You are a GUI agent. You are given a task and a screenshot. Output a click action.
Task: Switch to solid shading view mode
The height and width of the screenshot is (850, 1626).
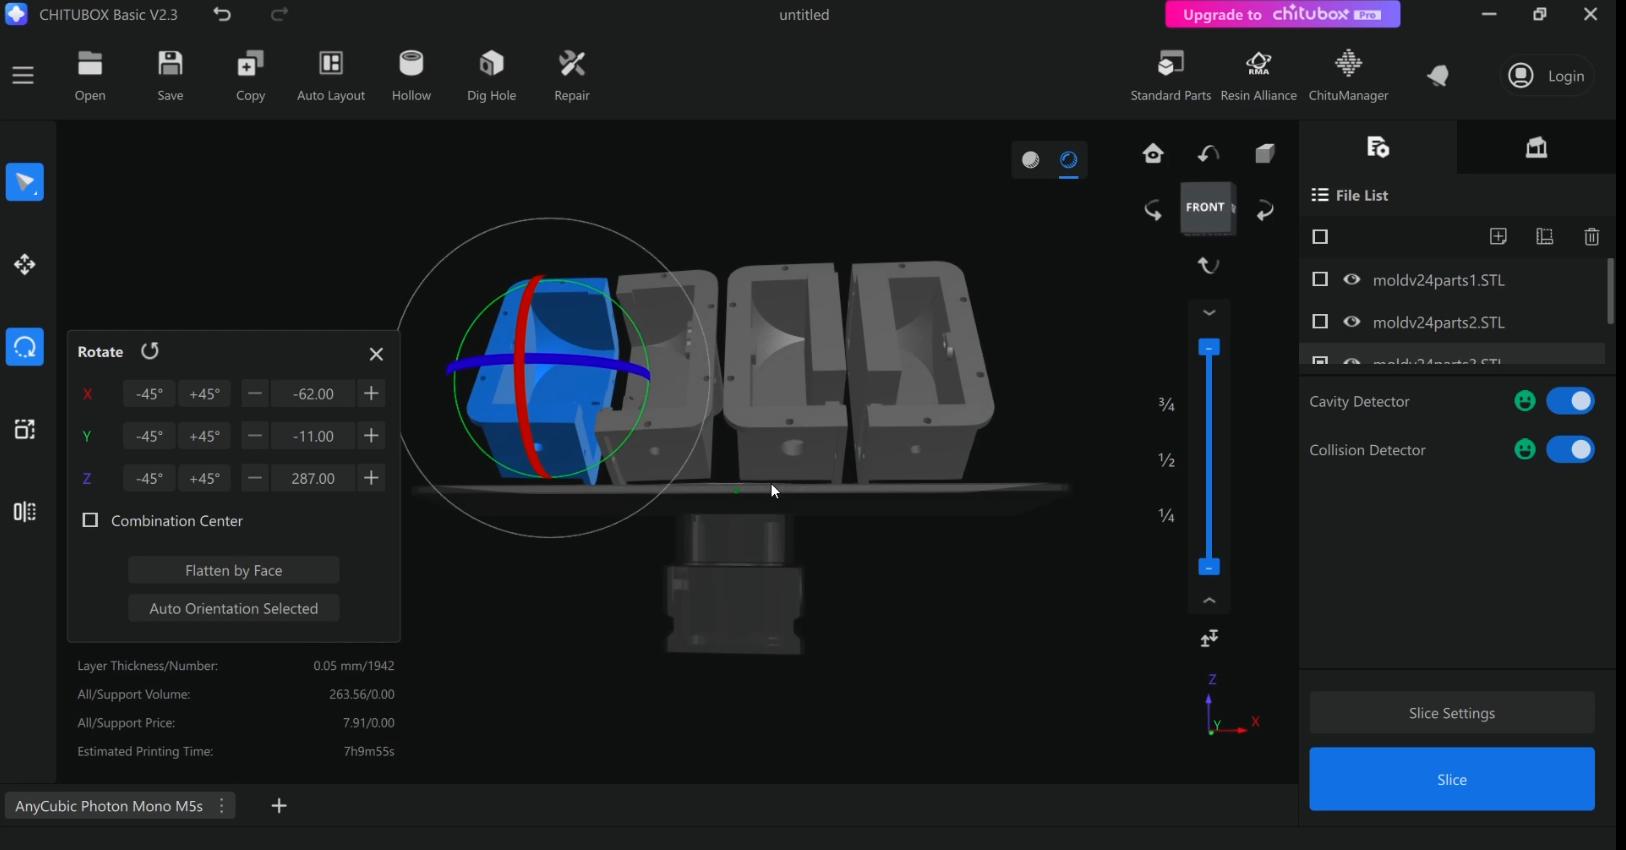1031,160
